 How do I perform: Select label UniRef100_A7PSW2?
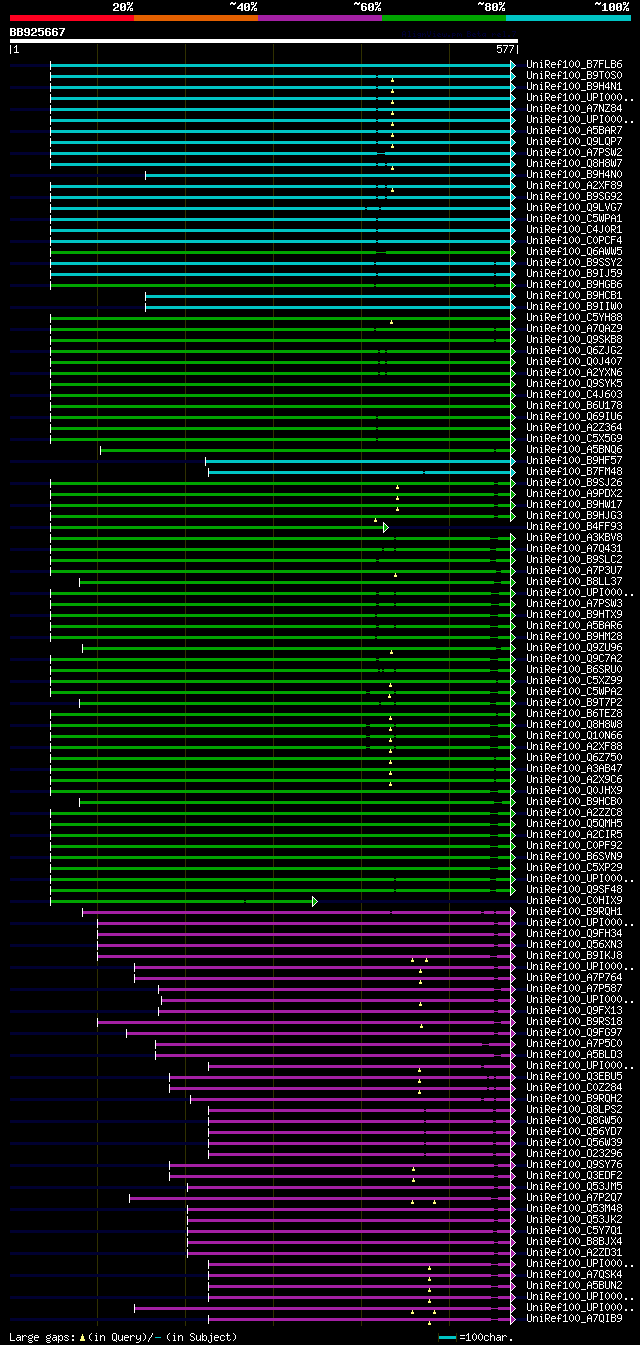pos(574,152)
